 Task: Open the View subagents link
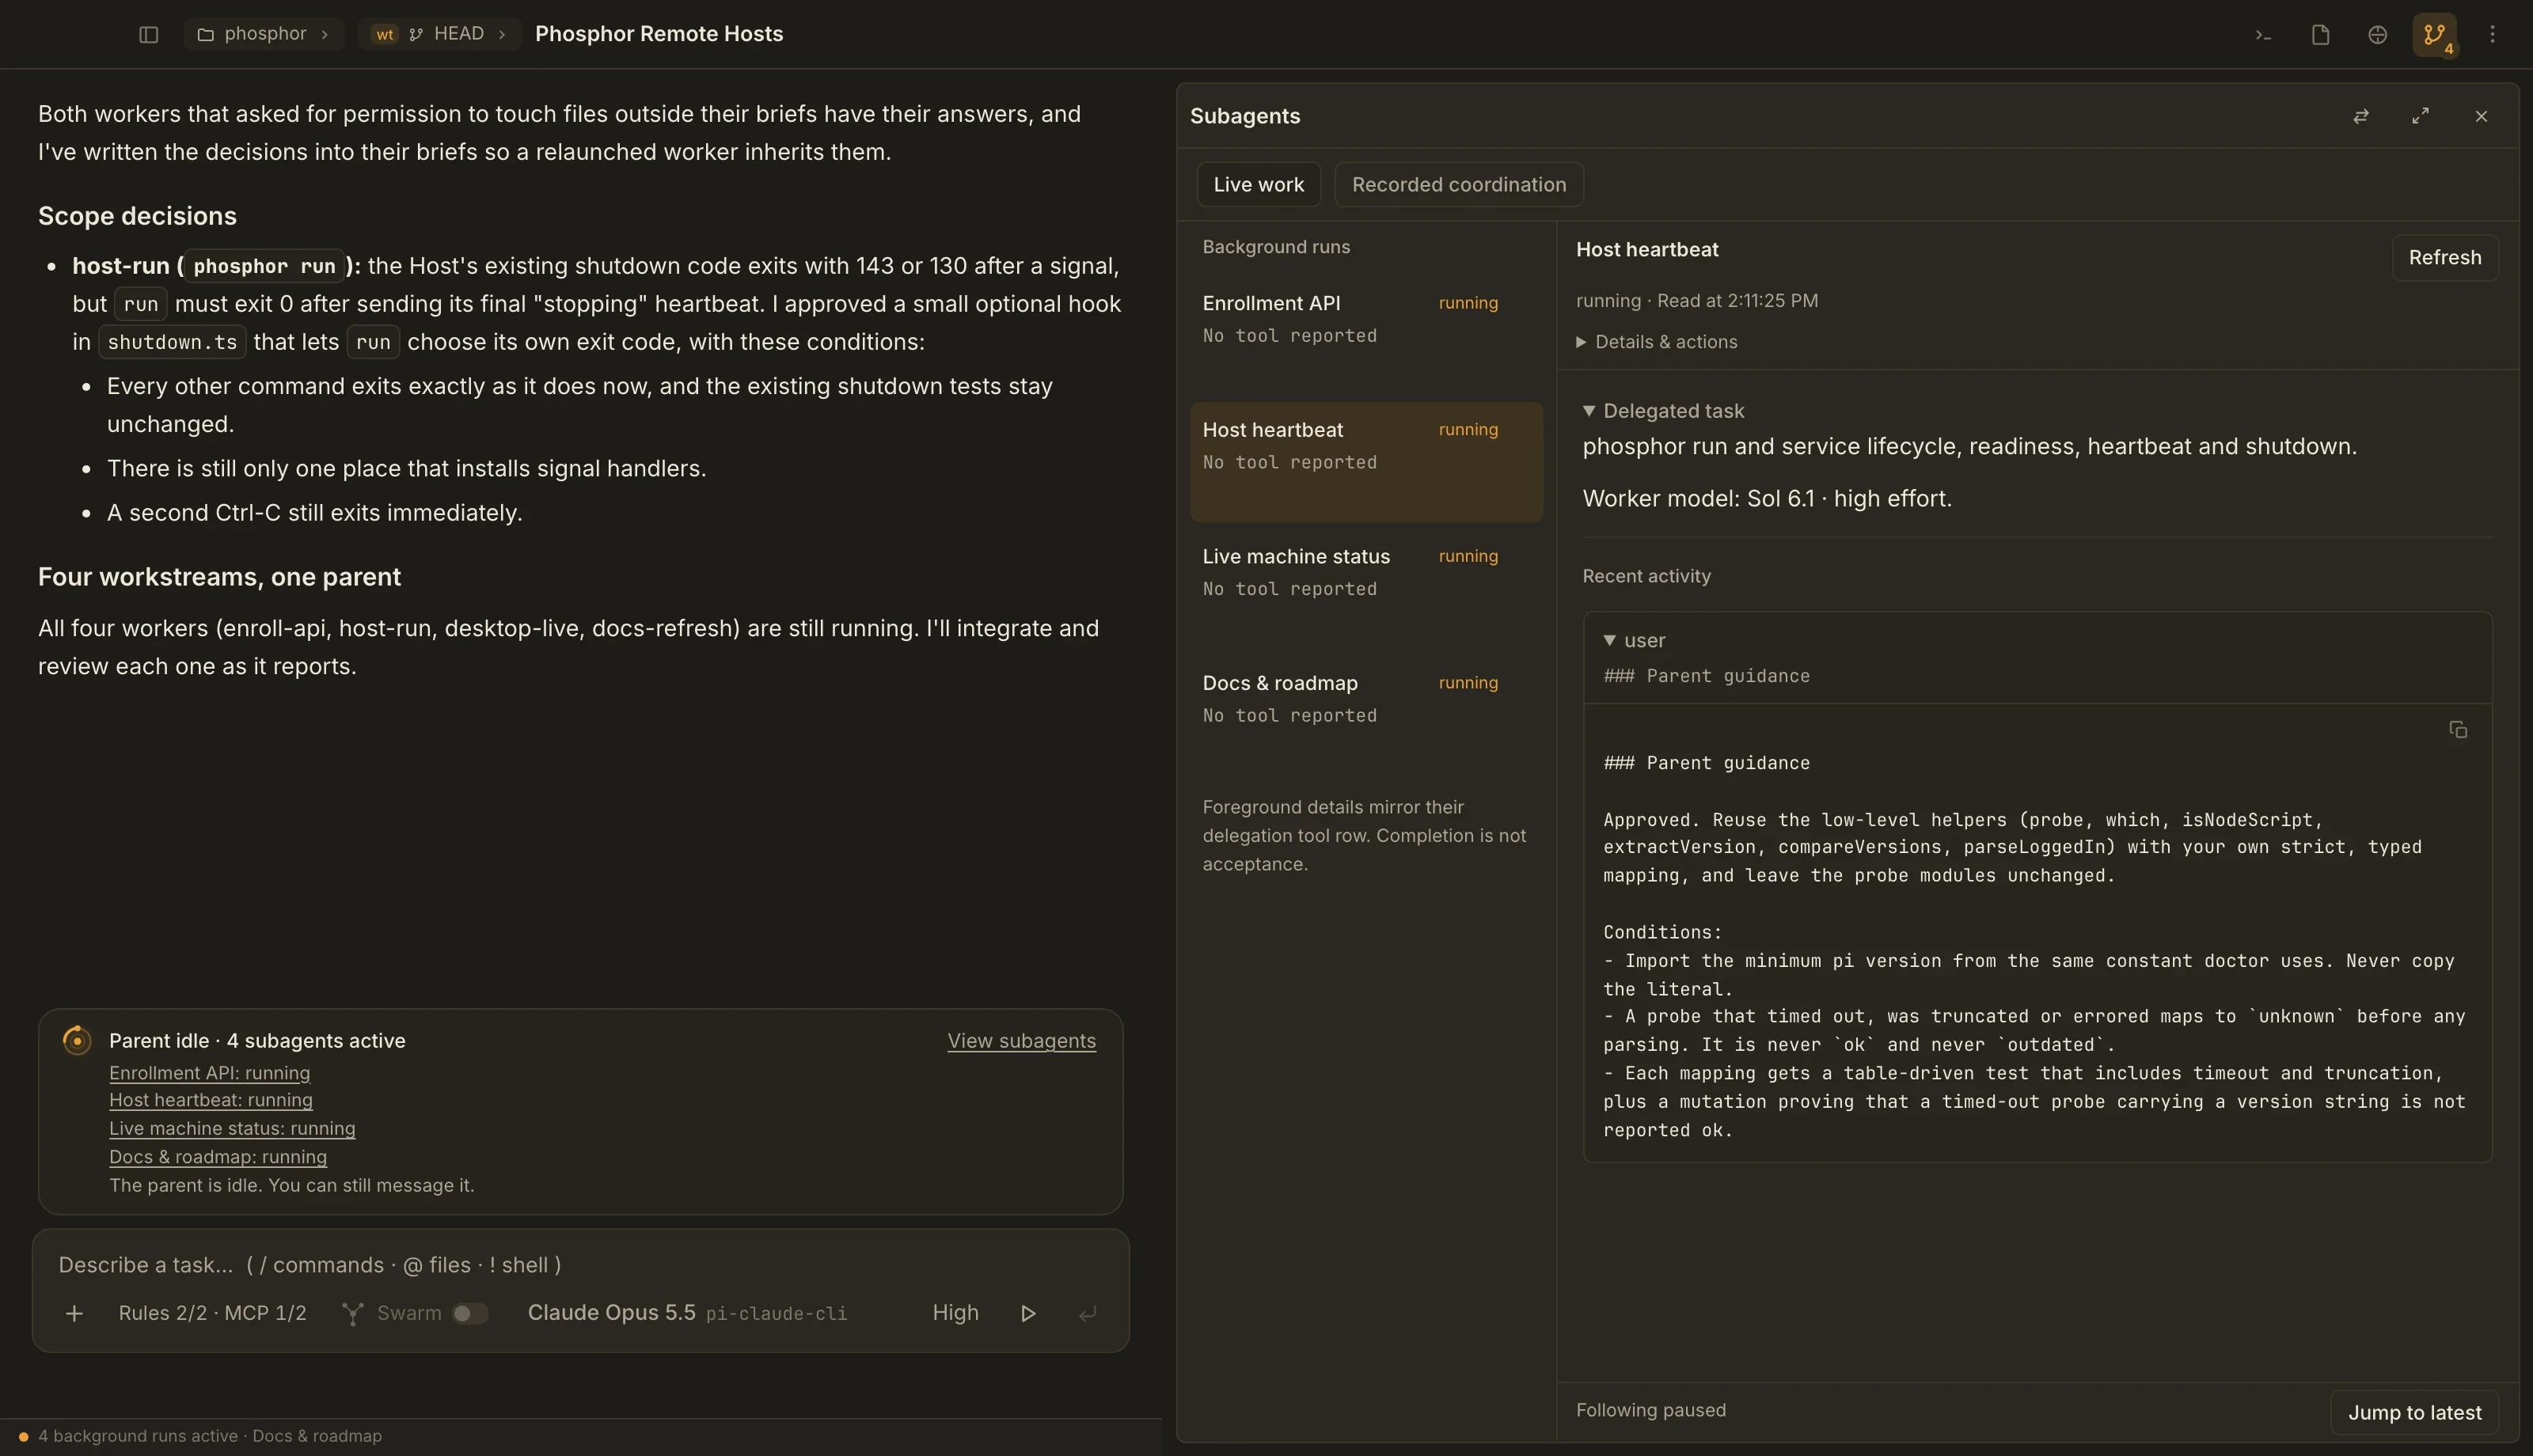tap(1021, 1040)
